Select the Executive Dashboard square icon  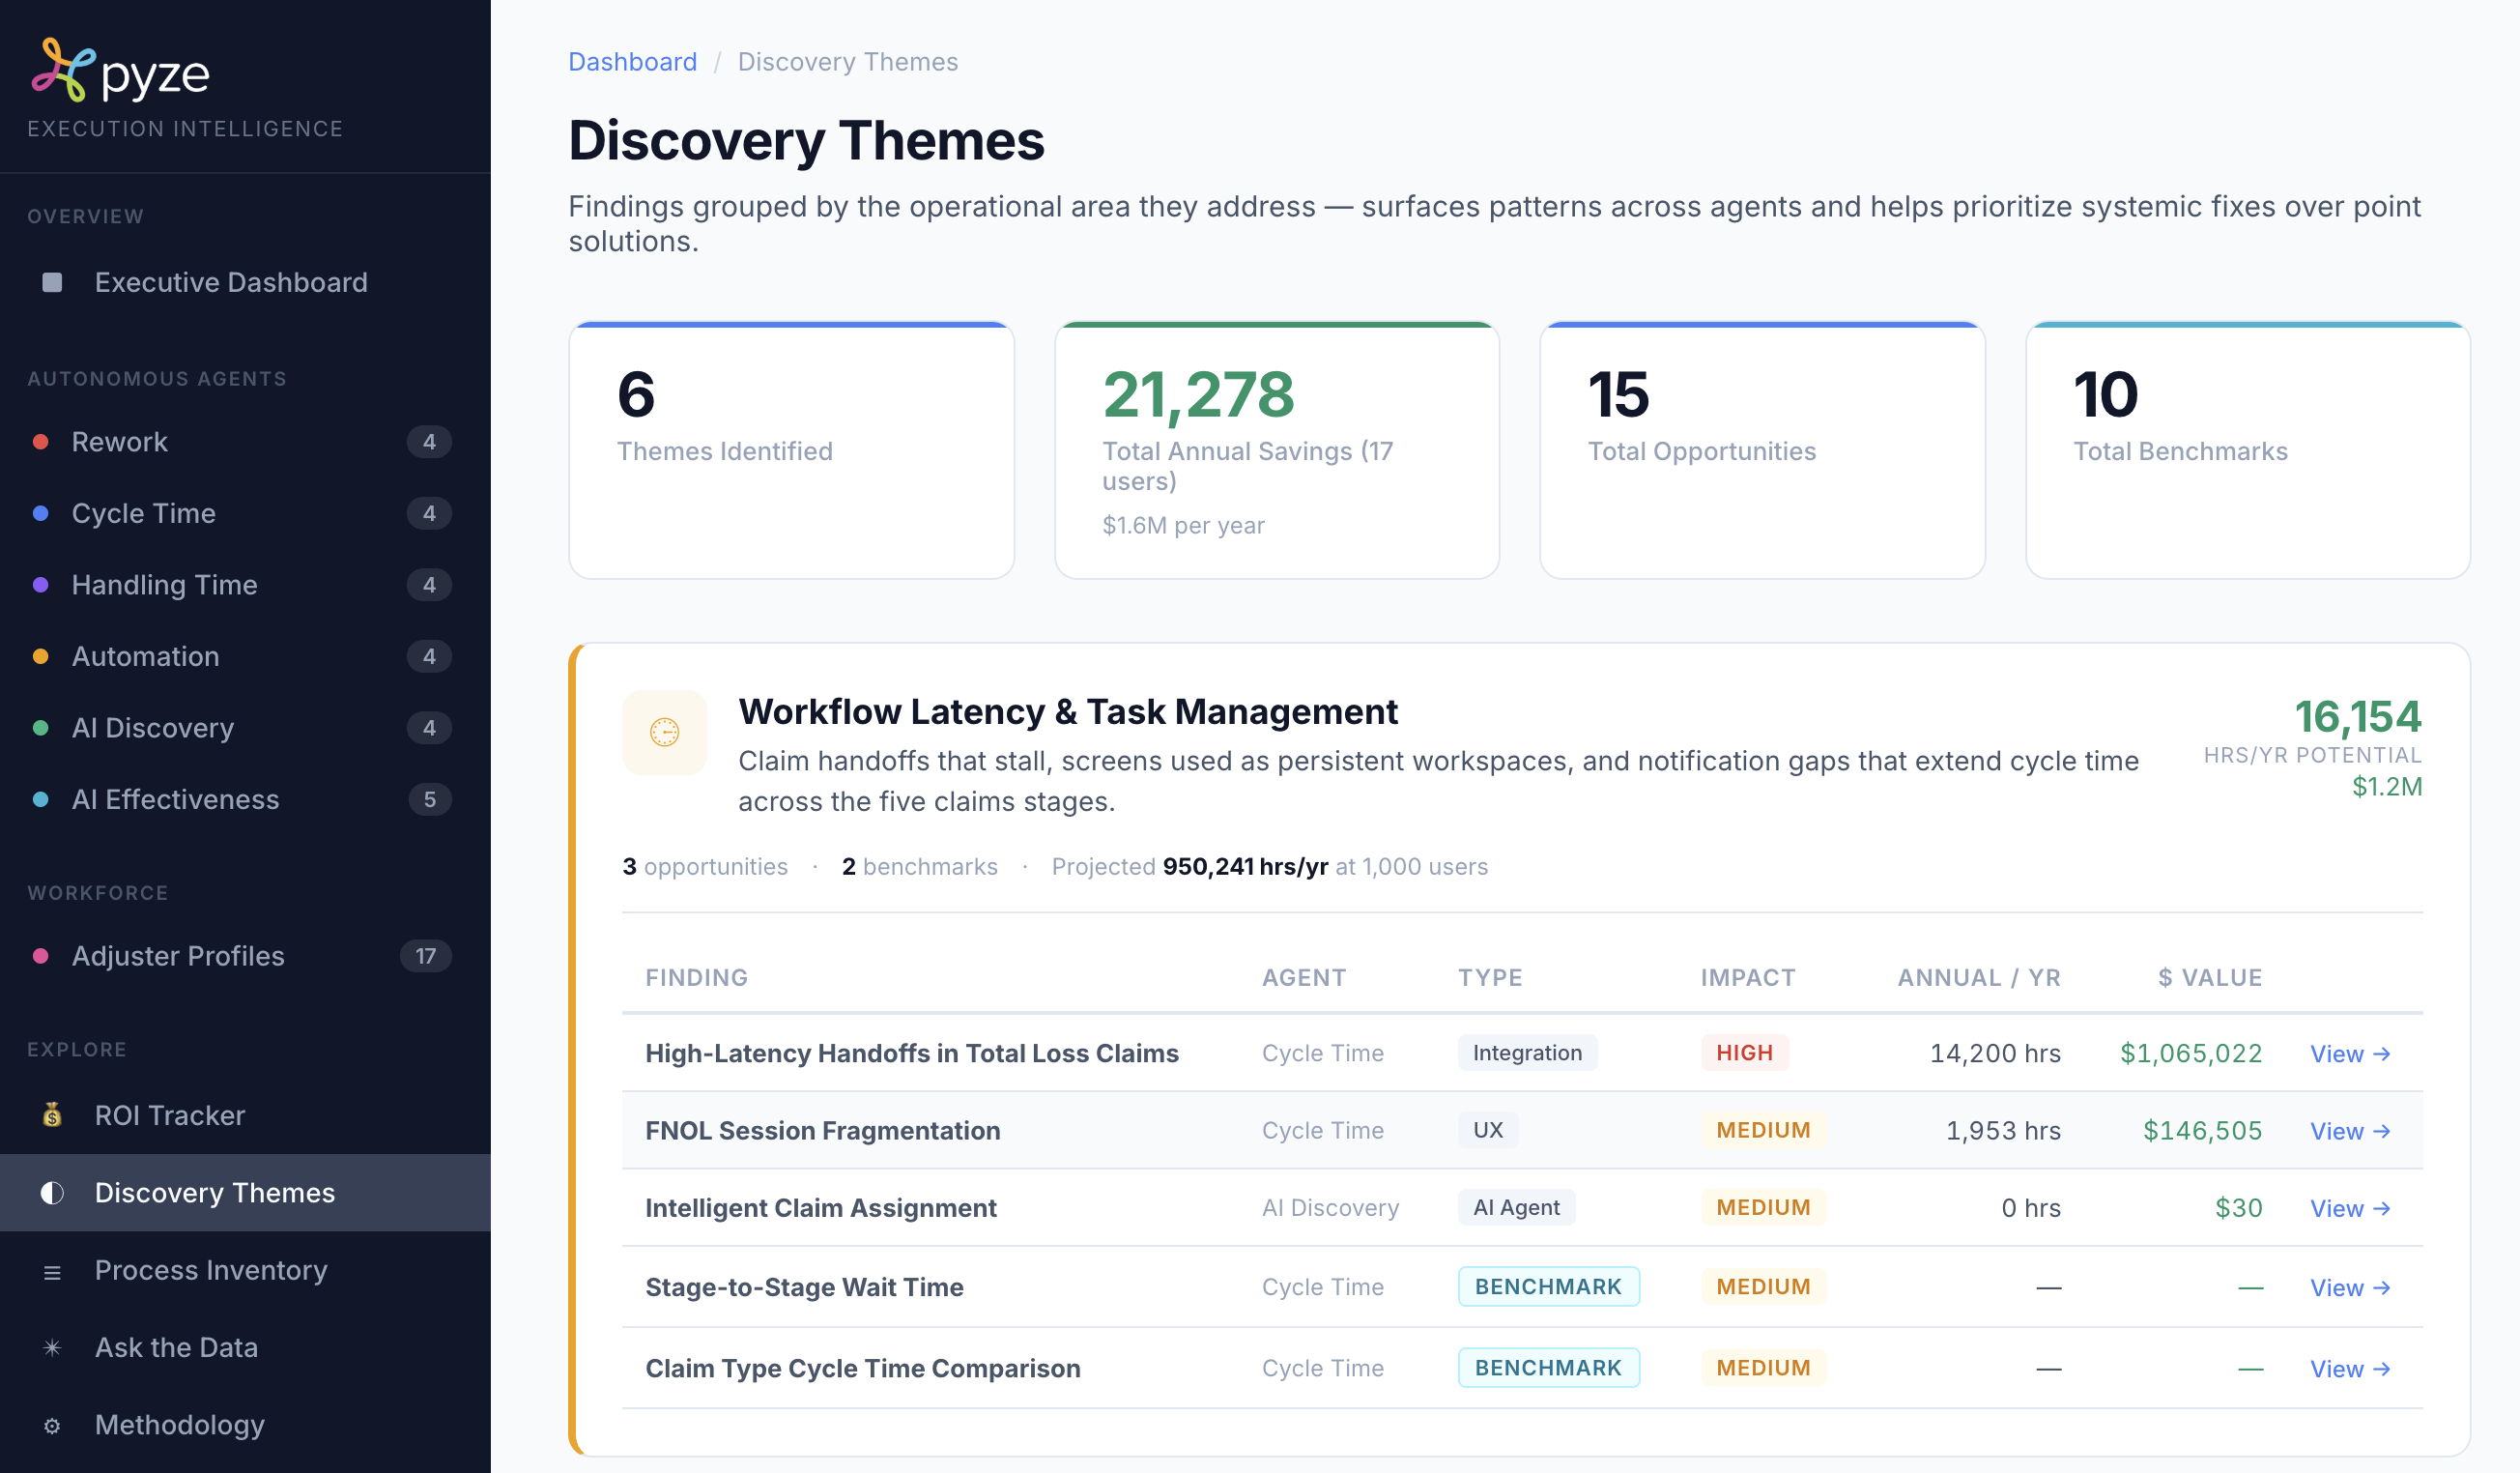52,282
